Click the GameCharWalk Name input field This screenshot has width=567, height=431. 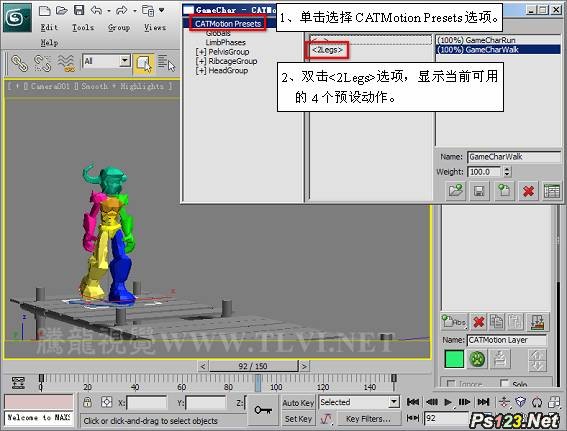[x=513, y=157]
